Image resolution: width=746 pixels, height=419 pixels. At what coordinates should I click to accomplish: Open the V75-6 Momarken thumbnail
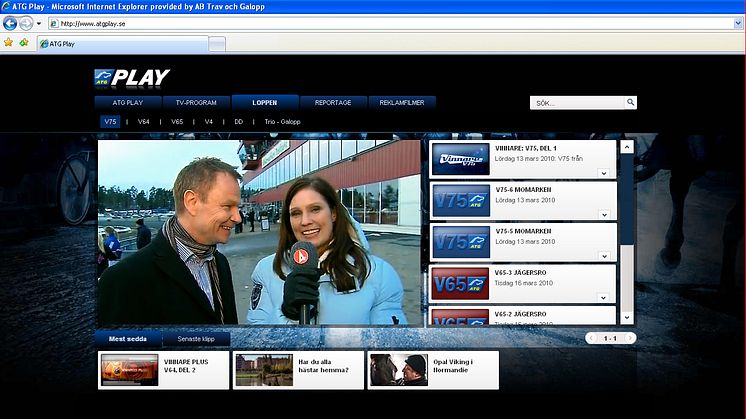[x=461, y=201]
